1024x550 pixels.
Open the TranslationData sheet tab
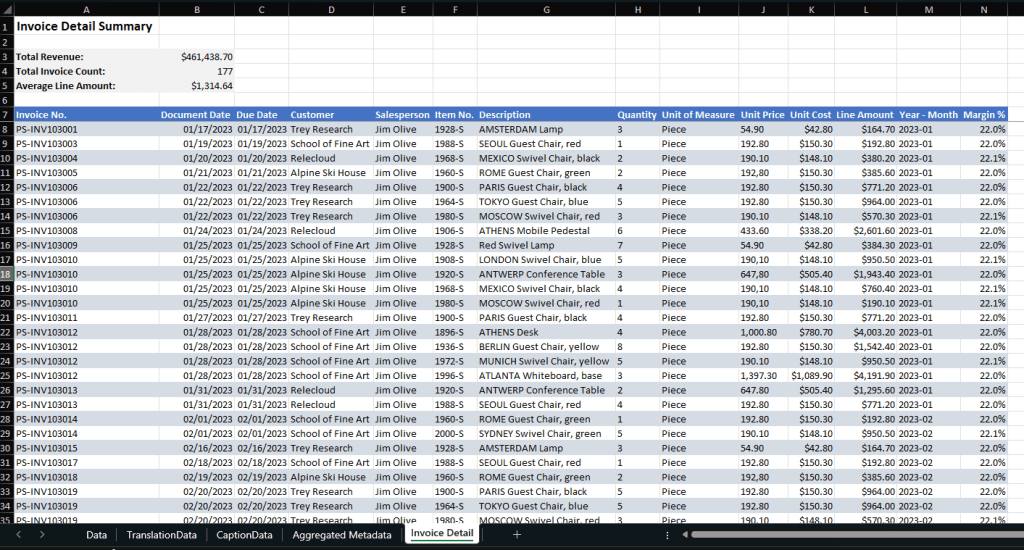[161, 535]
